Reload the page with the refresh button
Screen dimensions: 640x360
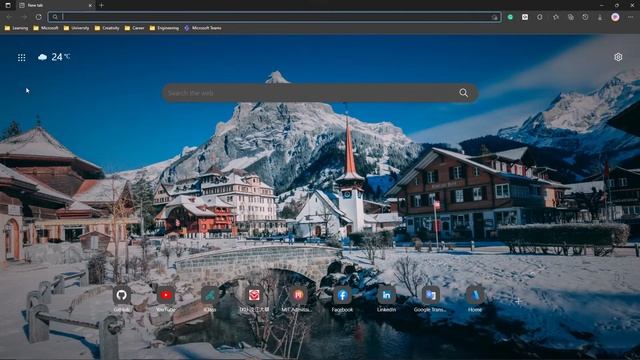(x=39, y=17)
